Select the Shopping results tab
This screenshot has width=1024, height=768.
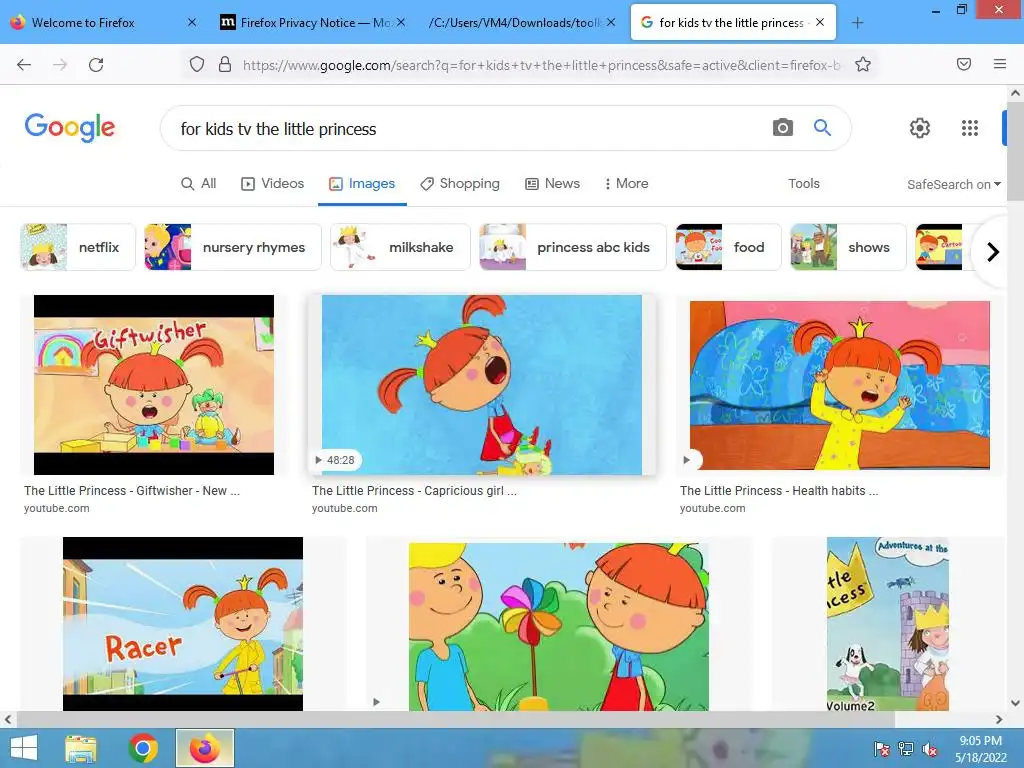point(460,184)
